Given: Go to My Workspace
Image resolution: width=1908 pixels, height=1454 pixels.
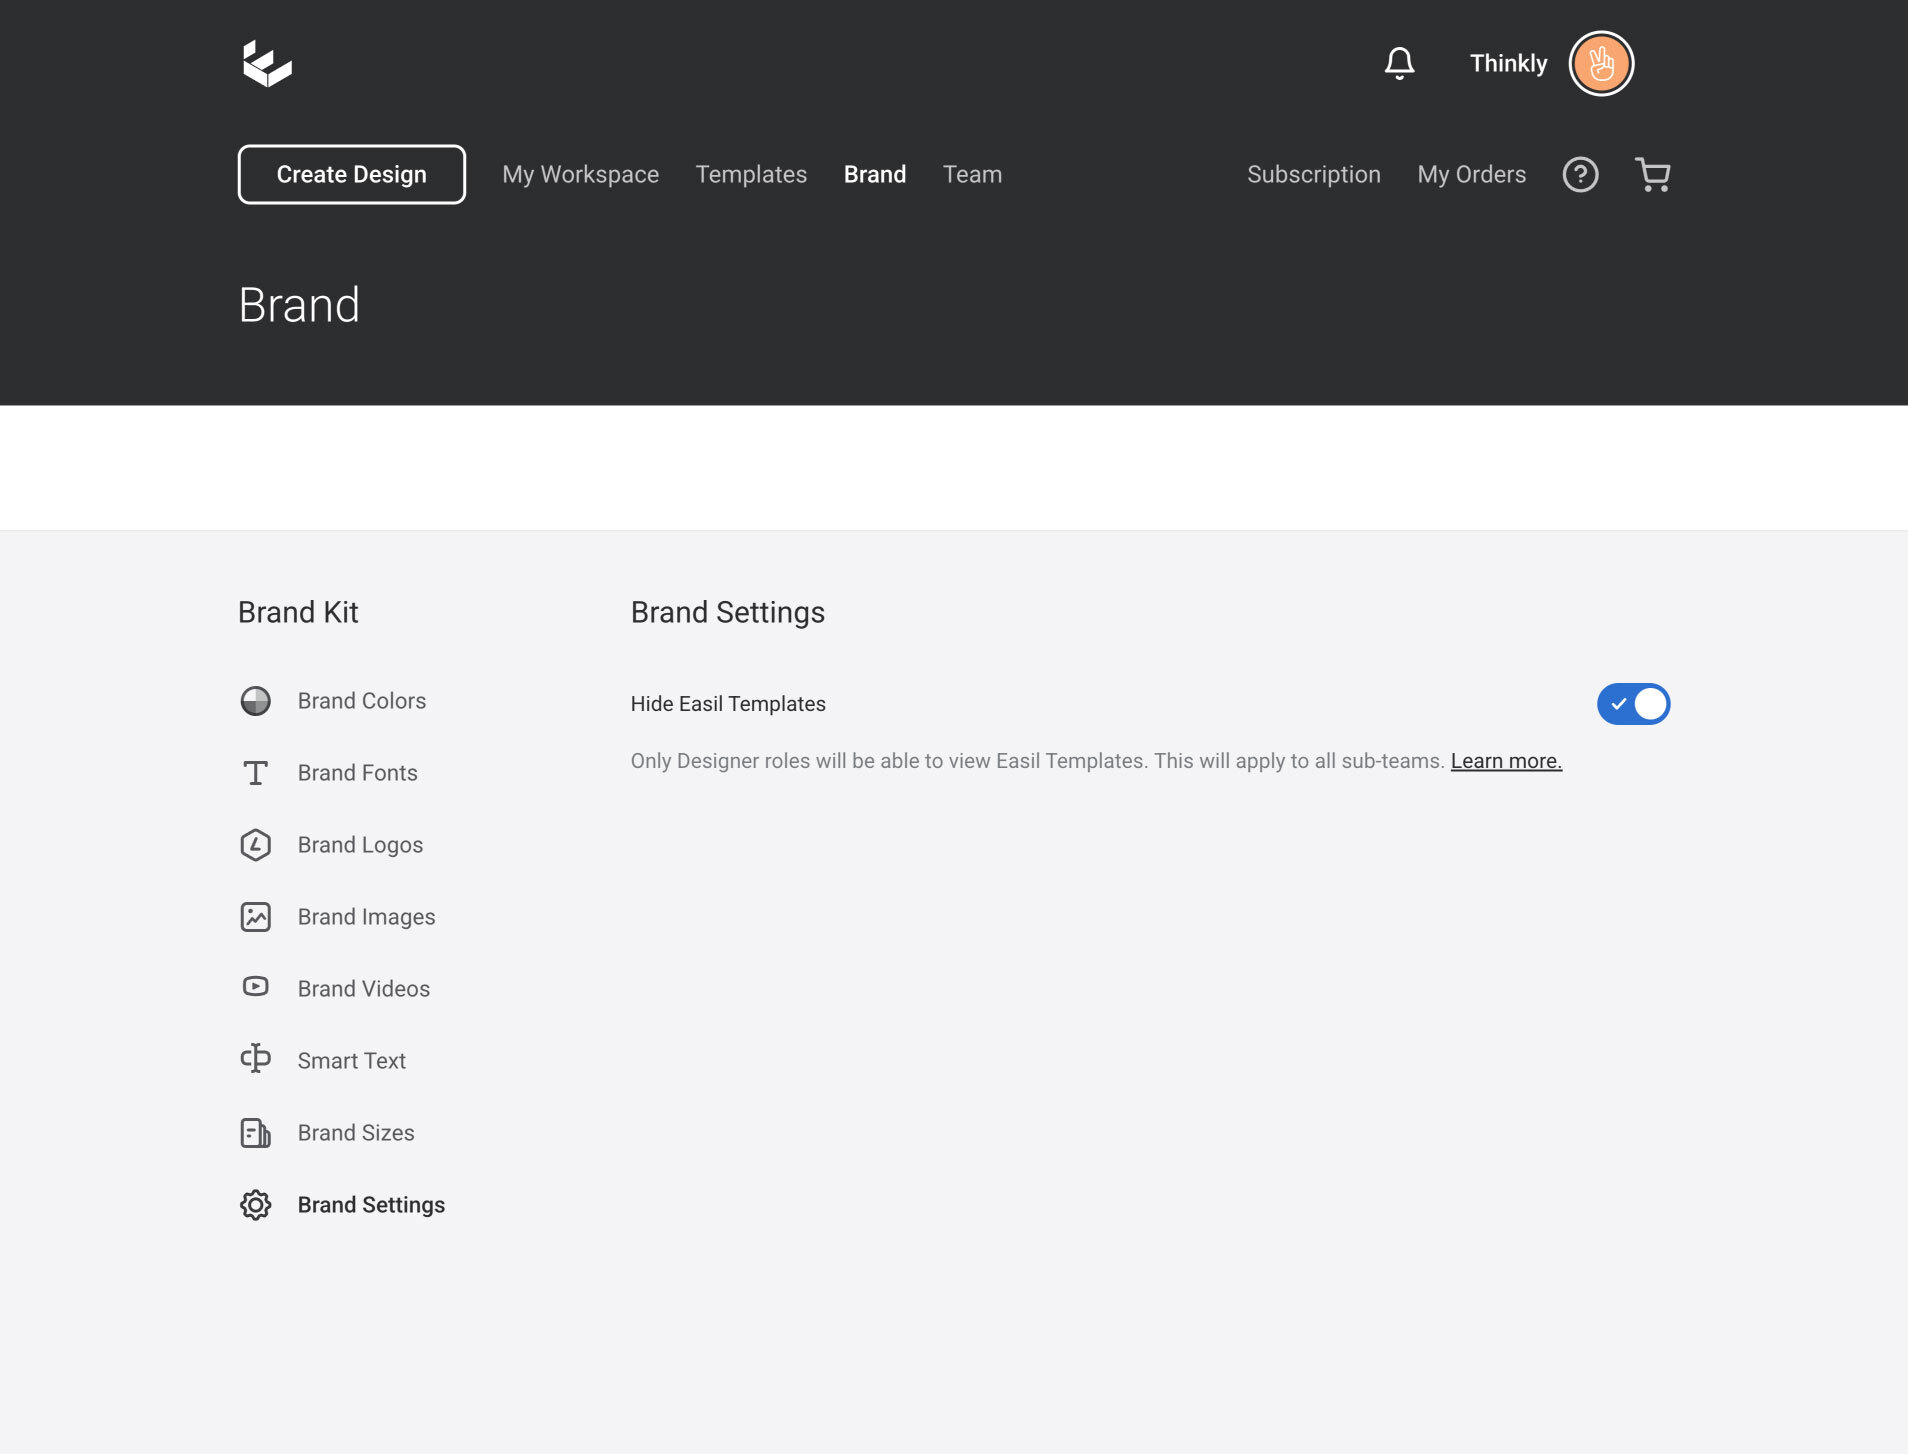Looking at the screenshot, I should pos(580,175).
